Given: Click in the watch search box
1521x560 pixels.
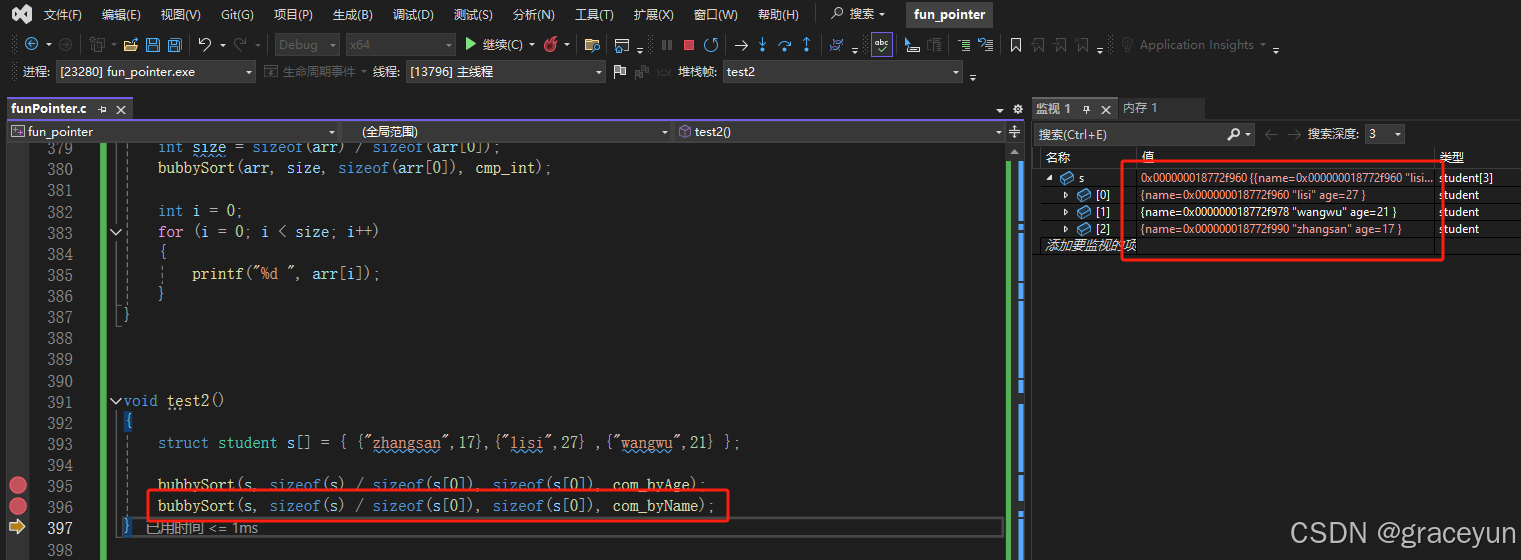Looking at the screenshot, I should (1129, 134).
